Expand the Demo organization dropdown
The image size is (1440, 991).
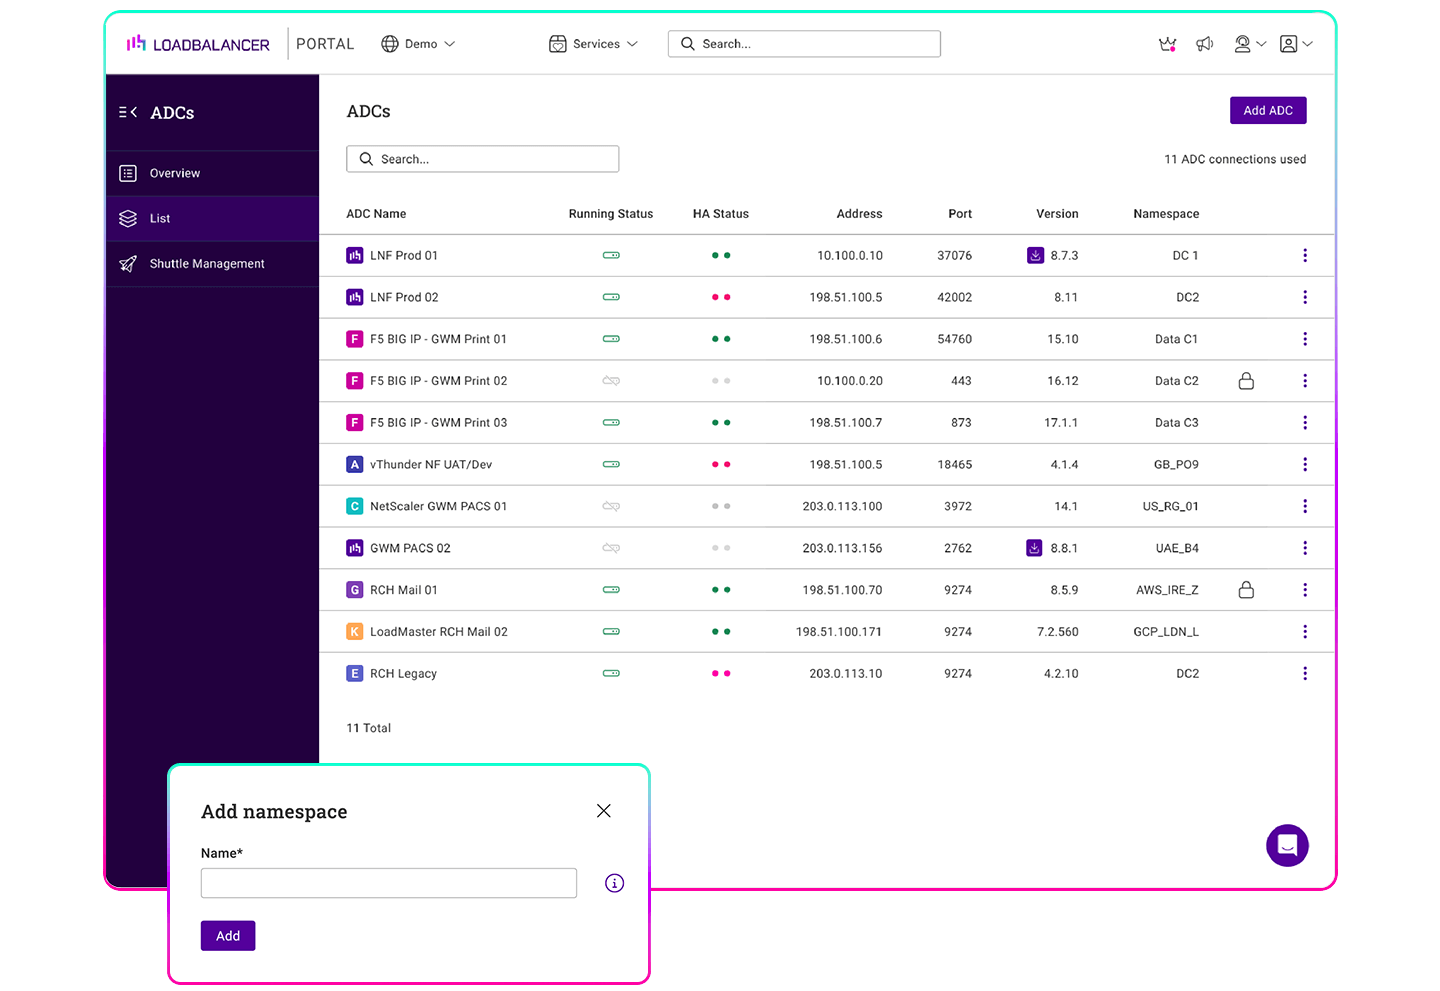tap(418, 44)
